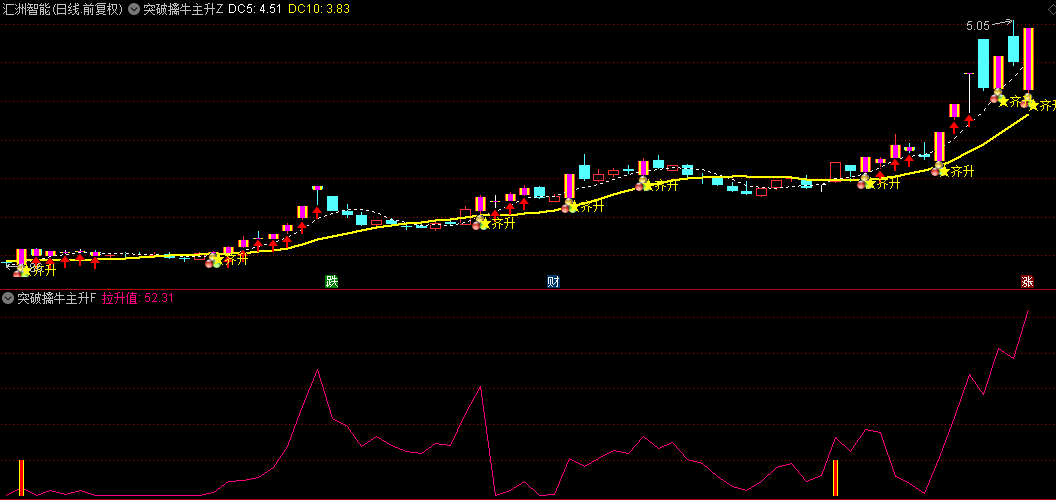Open the 突破擒牛主升Z indicator dropdown arrow
This screenshot has height=500, width=1056.
click(x=133, y=9)
